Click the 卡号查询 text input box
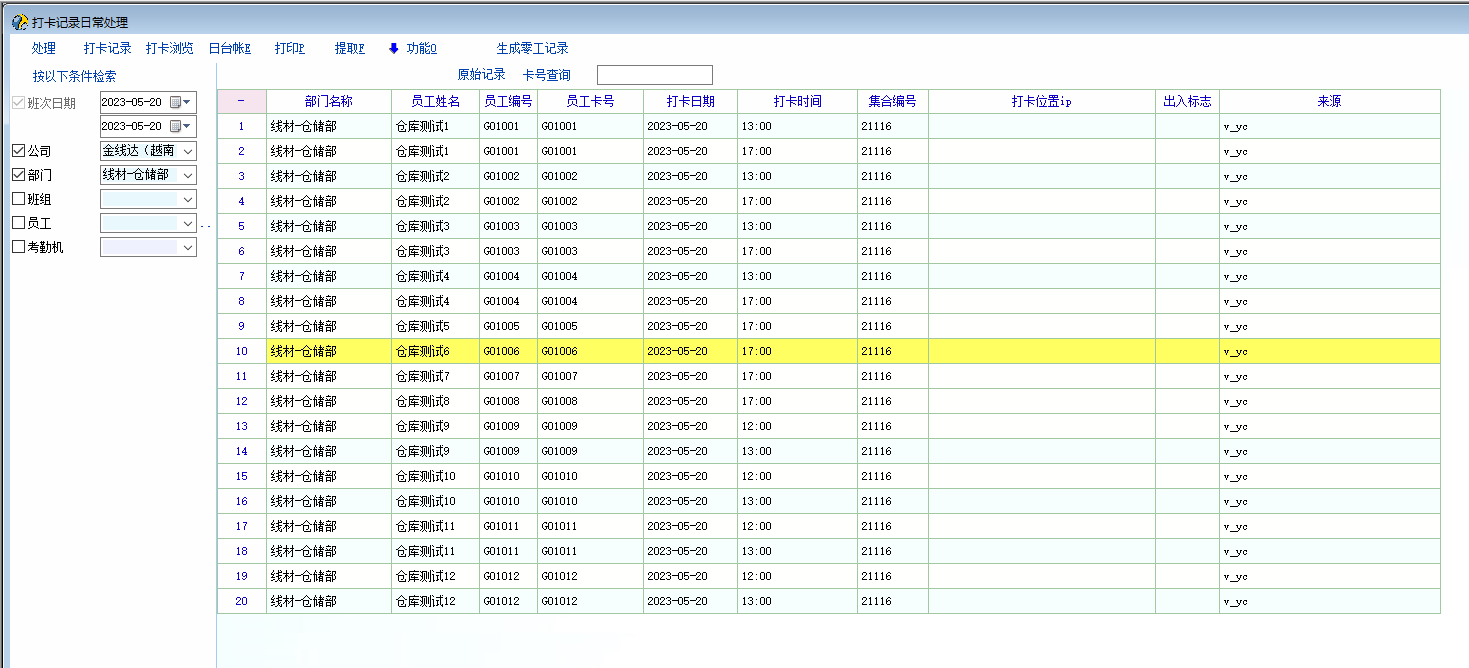 click(654, 75)
